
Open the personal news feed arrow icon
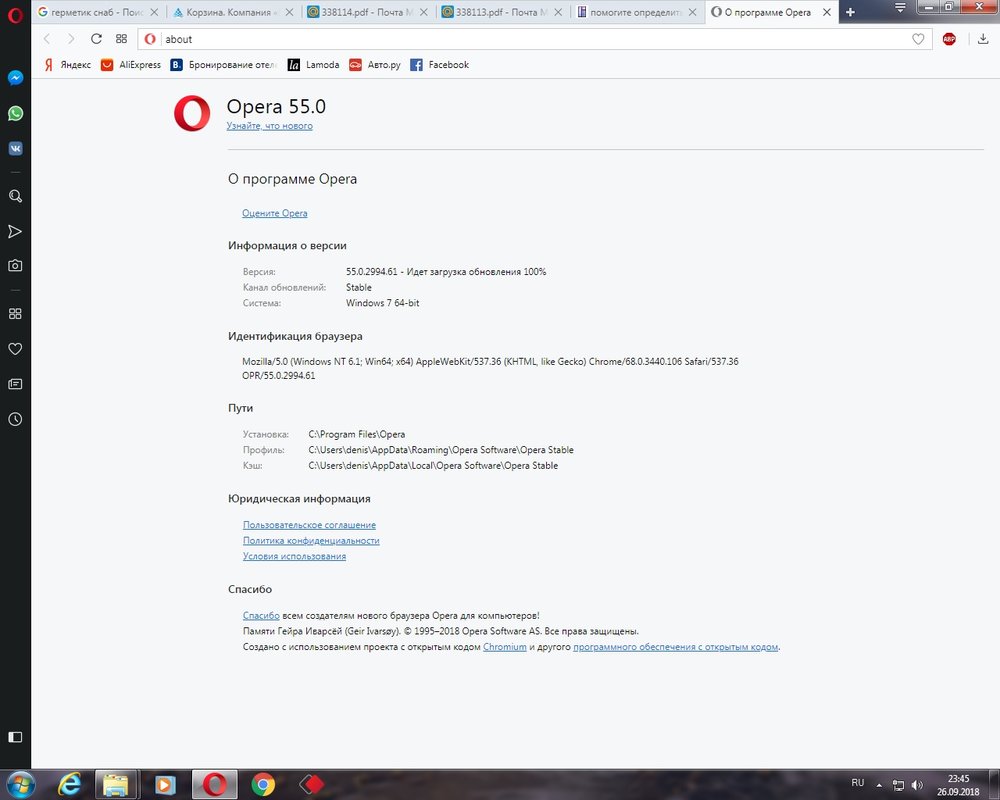click(15, 231)
